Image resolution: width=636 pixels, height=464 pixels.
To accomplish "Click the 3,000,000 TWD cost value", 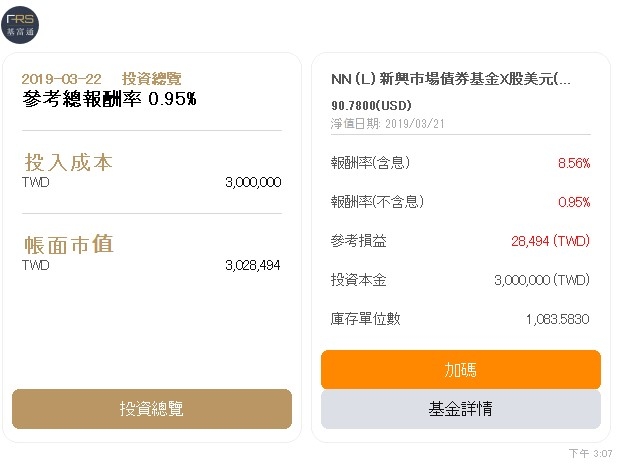I will [x=253, y=183].
